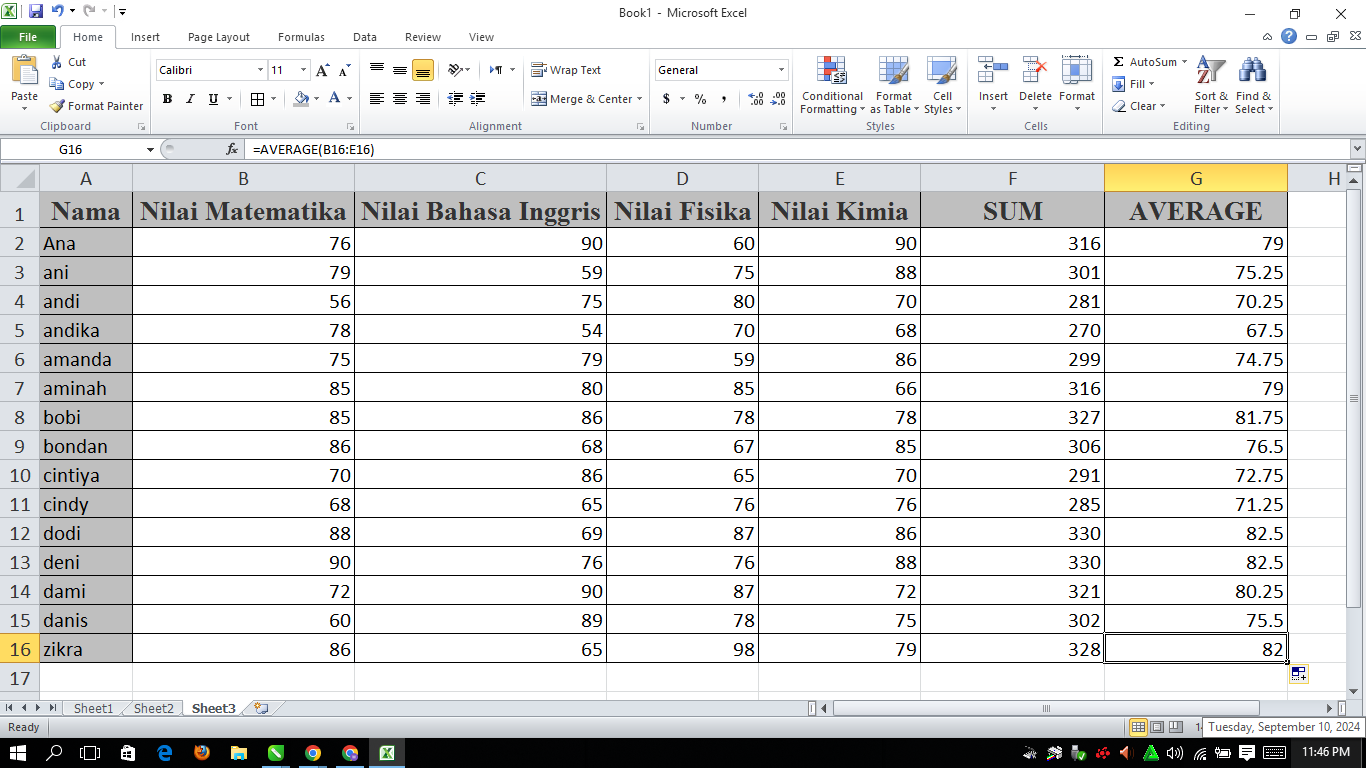Open Format as Table gallery
The image size is (1366, 768).
point(894,86)
